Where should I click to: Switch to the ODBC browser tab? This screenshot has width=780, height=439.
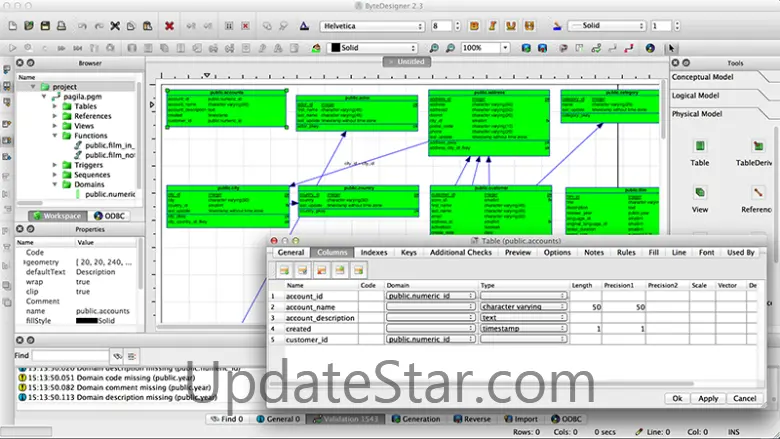pyautogui.click(x=109, y=216)
